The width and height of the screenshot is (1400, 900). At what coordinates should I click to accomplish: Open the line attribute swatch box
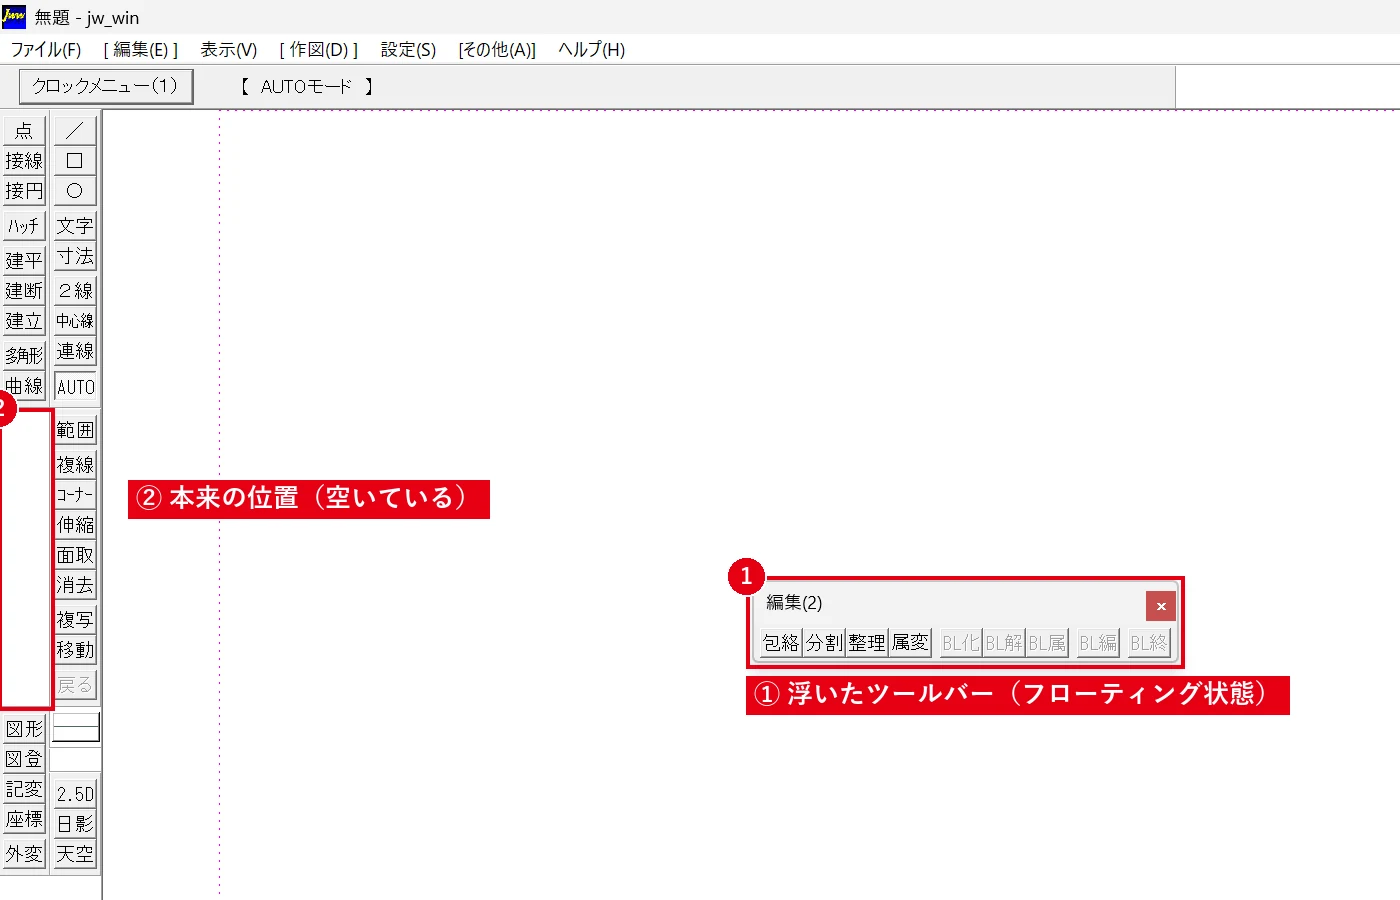[76, 728]
